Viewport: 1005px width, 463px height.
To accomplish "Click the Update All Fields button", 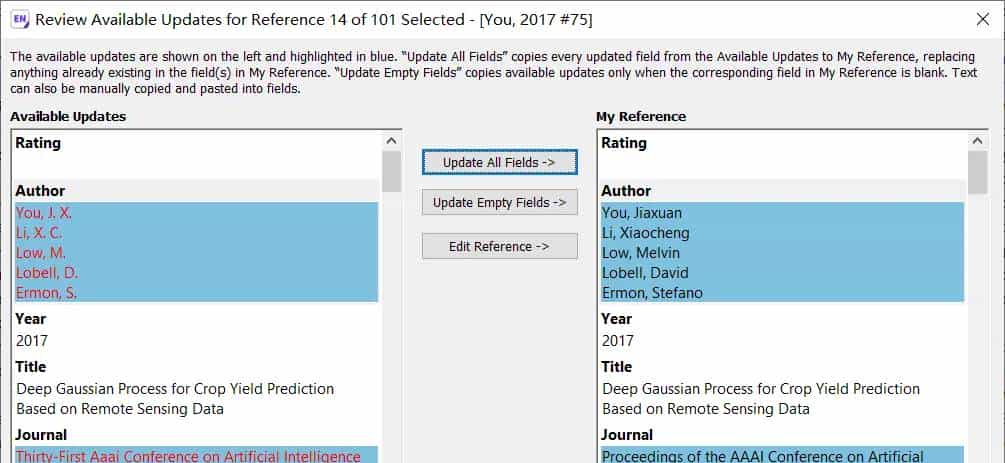I will click(x=499, y=162).
